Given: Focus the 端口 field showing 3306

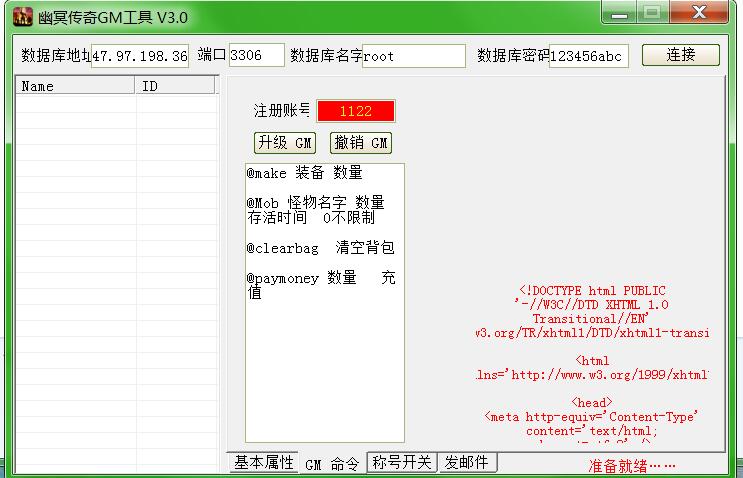Looking at the screenshot, I should [x=256, y=56].
